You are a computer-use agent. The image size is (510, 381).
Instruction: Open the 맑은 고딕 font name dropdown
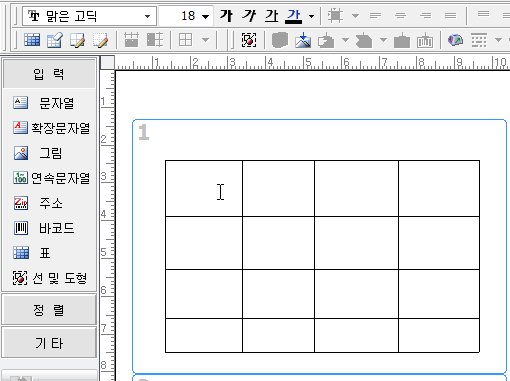(x=147, y=16)
